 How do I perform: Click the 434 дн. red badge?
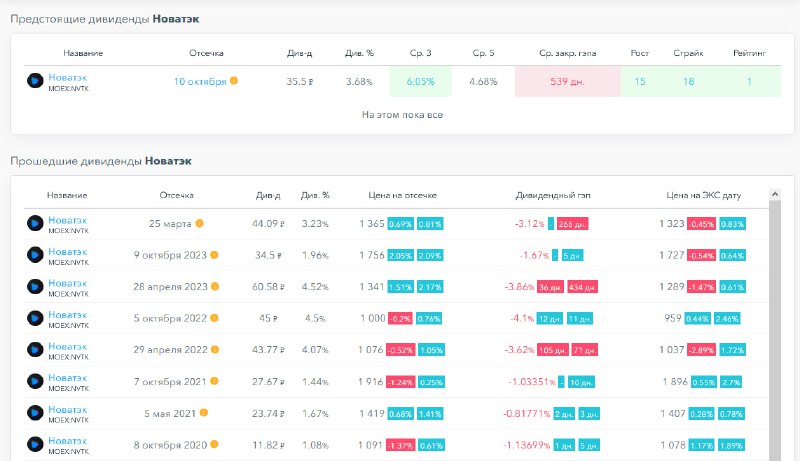point(582,287)
